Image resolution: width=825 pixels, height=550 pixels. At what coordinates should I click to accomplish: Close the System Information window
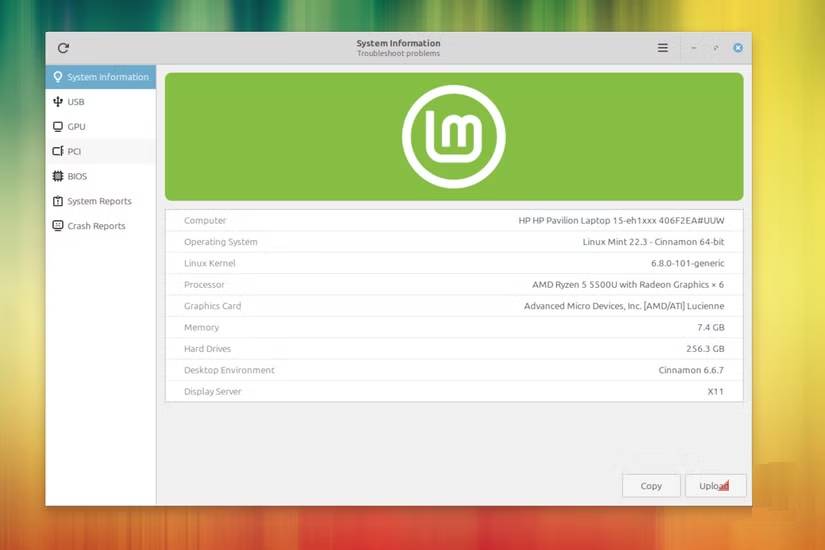[738, 48]
